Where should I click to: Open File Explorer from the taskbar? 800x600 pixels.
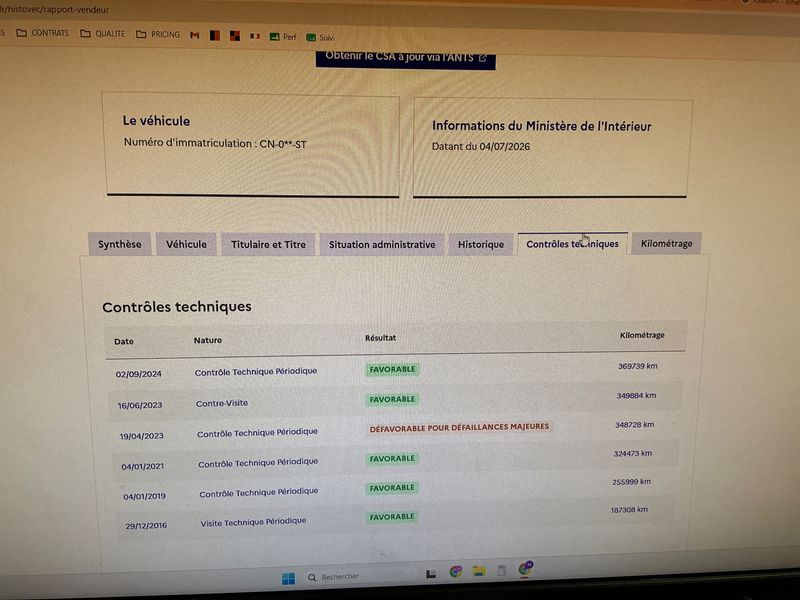[479, 571]
